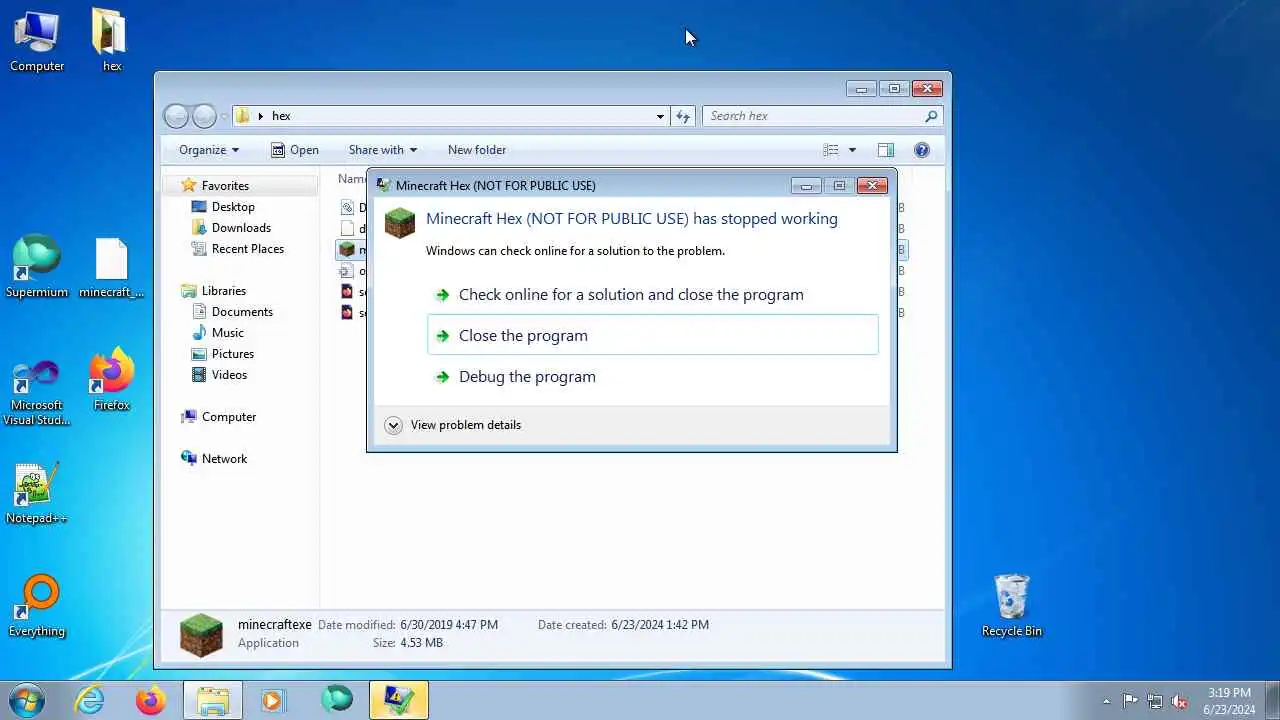Click the muted volume tray icon
Viewport: 1280px width, 720px height.
click(x=1179, y=701)
